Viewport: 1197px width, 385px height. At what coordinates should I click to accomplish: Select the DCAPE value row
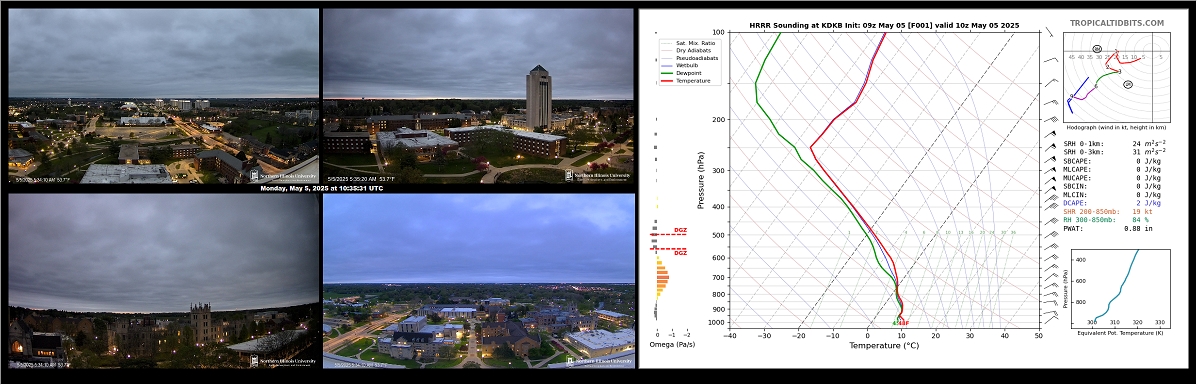tap(1112, 202)
